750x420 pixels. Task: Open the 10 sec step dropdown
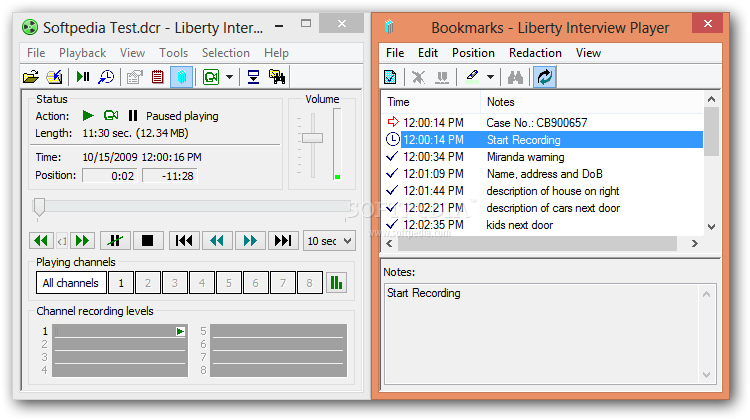330,241
